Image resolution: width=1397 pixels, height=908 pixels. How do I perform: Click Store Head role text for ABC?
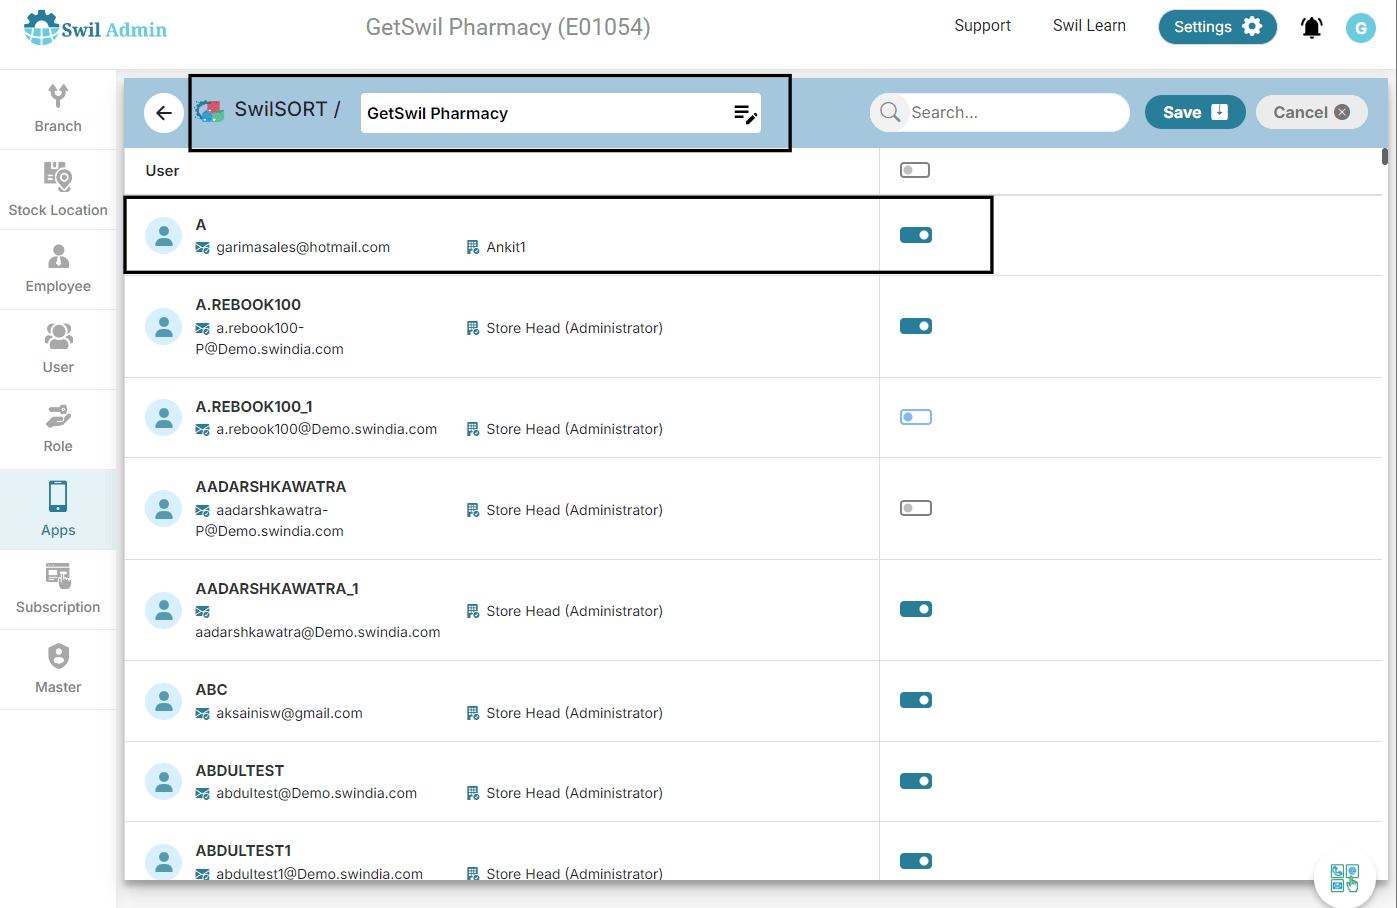click(x=574, y=713)
